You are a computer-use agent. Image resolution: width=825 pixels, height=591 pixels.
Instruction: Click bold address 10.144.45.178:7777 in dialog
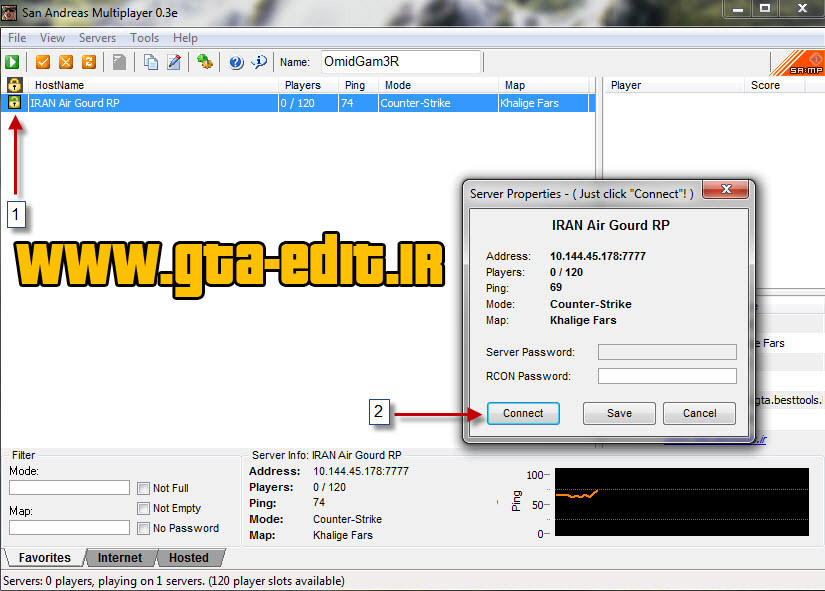click(x=598, y=256)
